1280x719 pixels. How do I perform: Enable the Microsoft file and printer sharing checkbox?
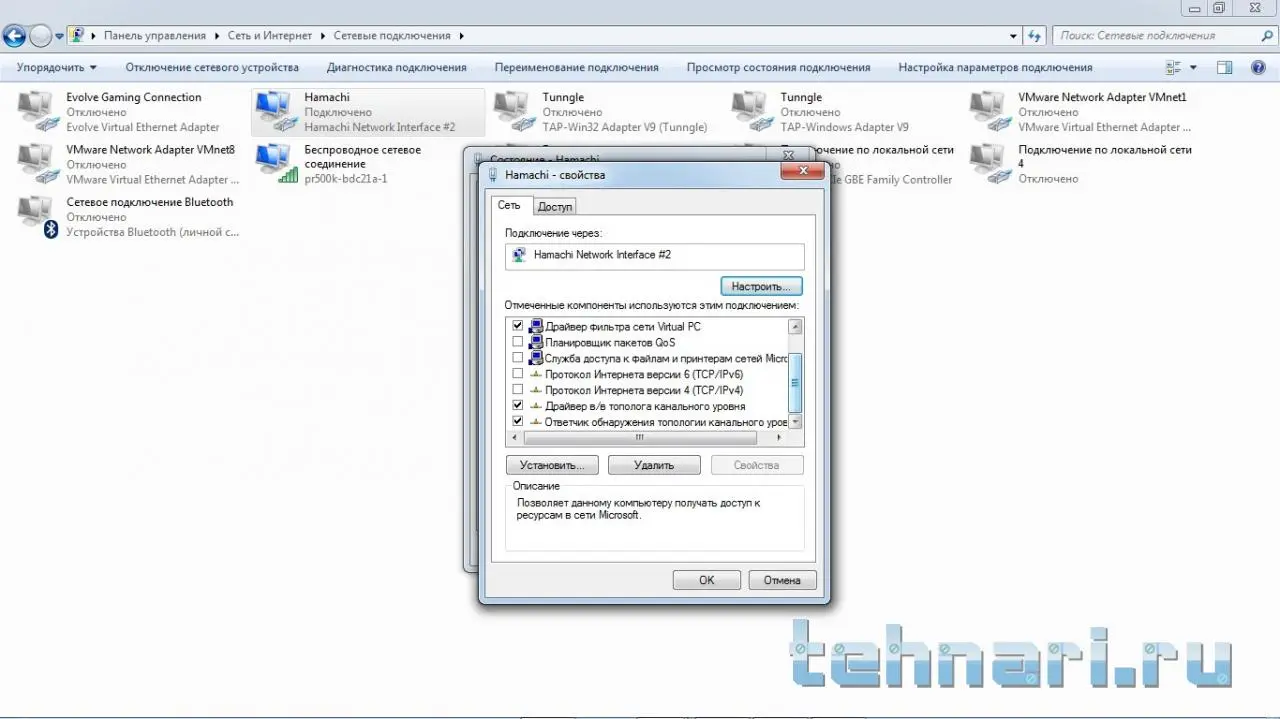[x=518, y=359]
